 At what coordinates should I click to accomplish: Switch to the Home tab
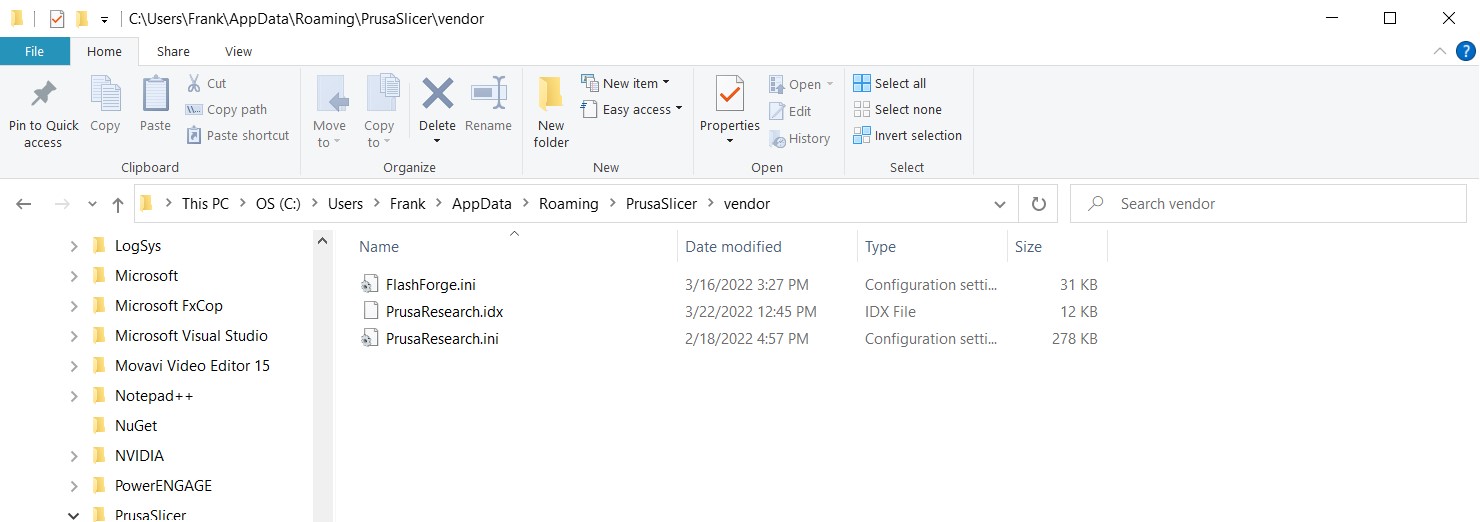pyautogui.click(x=104, y=51)
